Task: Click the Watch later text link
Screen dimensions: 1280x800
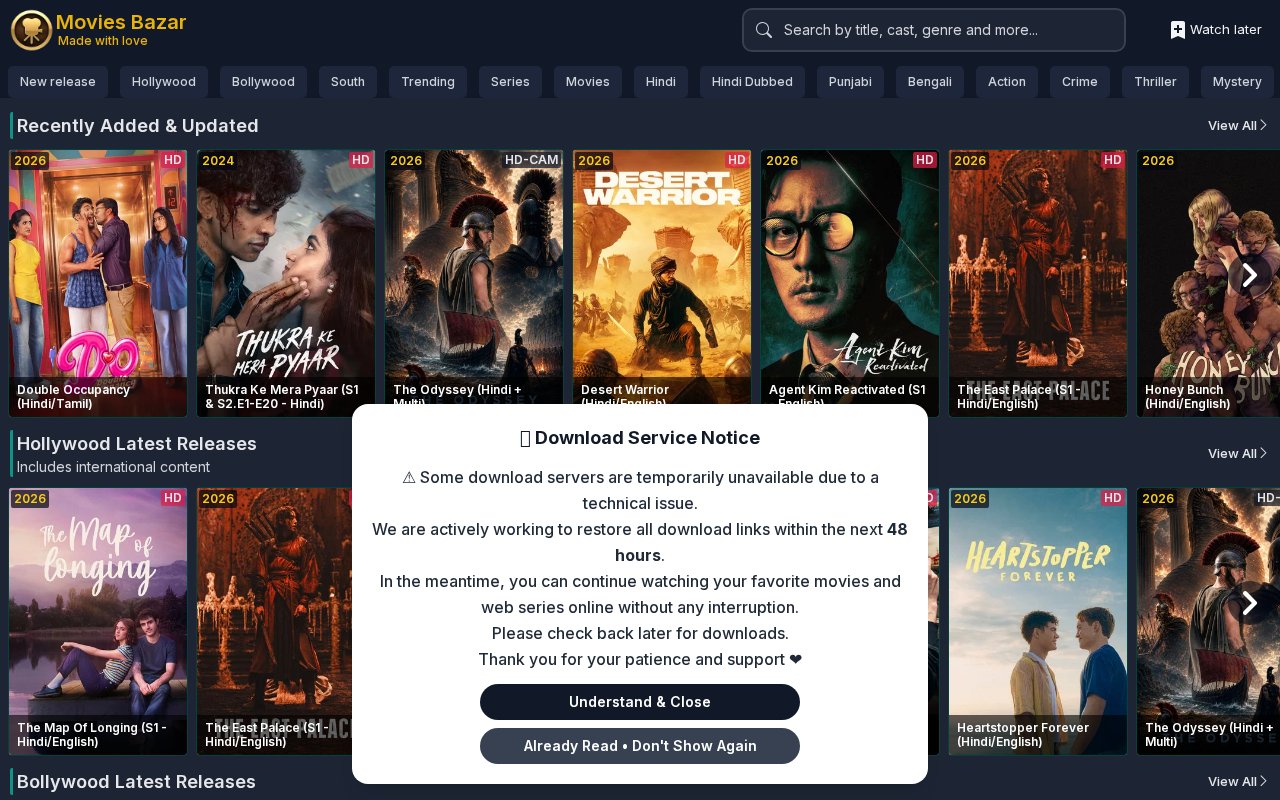Action: [1226, 30]
